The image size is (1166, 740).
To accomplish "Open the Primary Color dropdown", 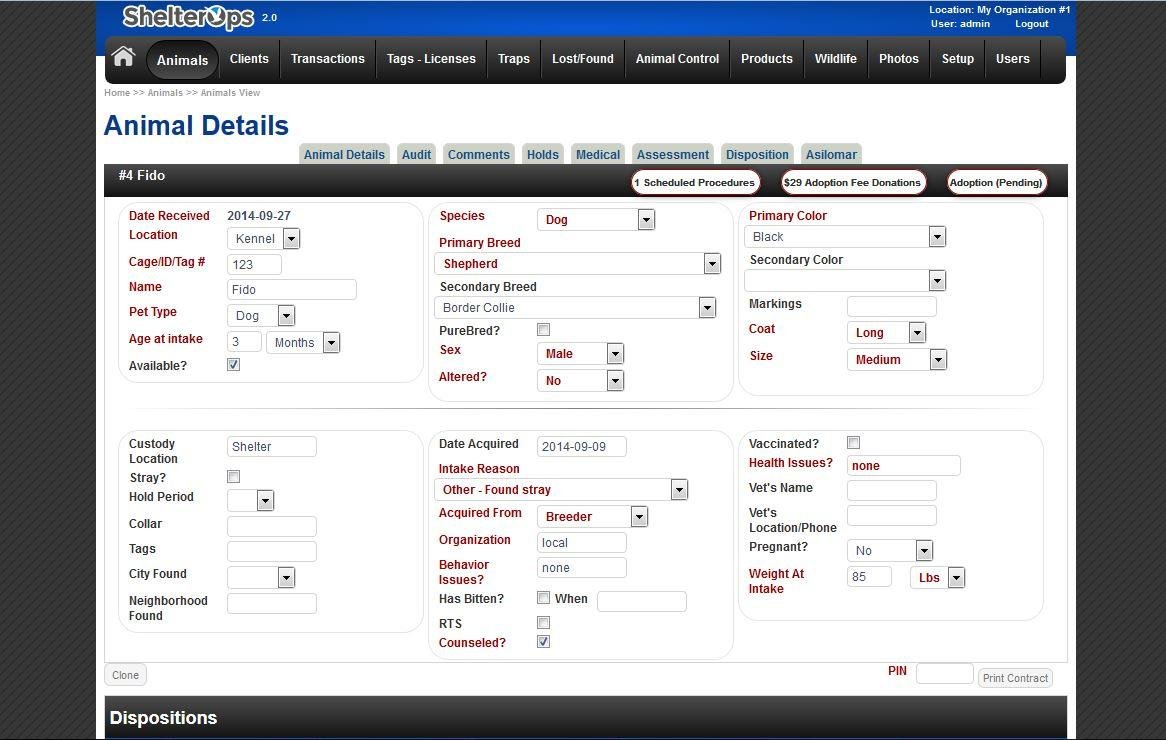I will coord(937,236).
